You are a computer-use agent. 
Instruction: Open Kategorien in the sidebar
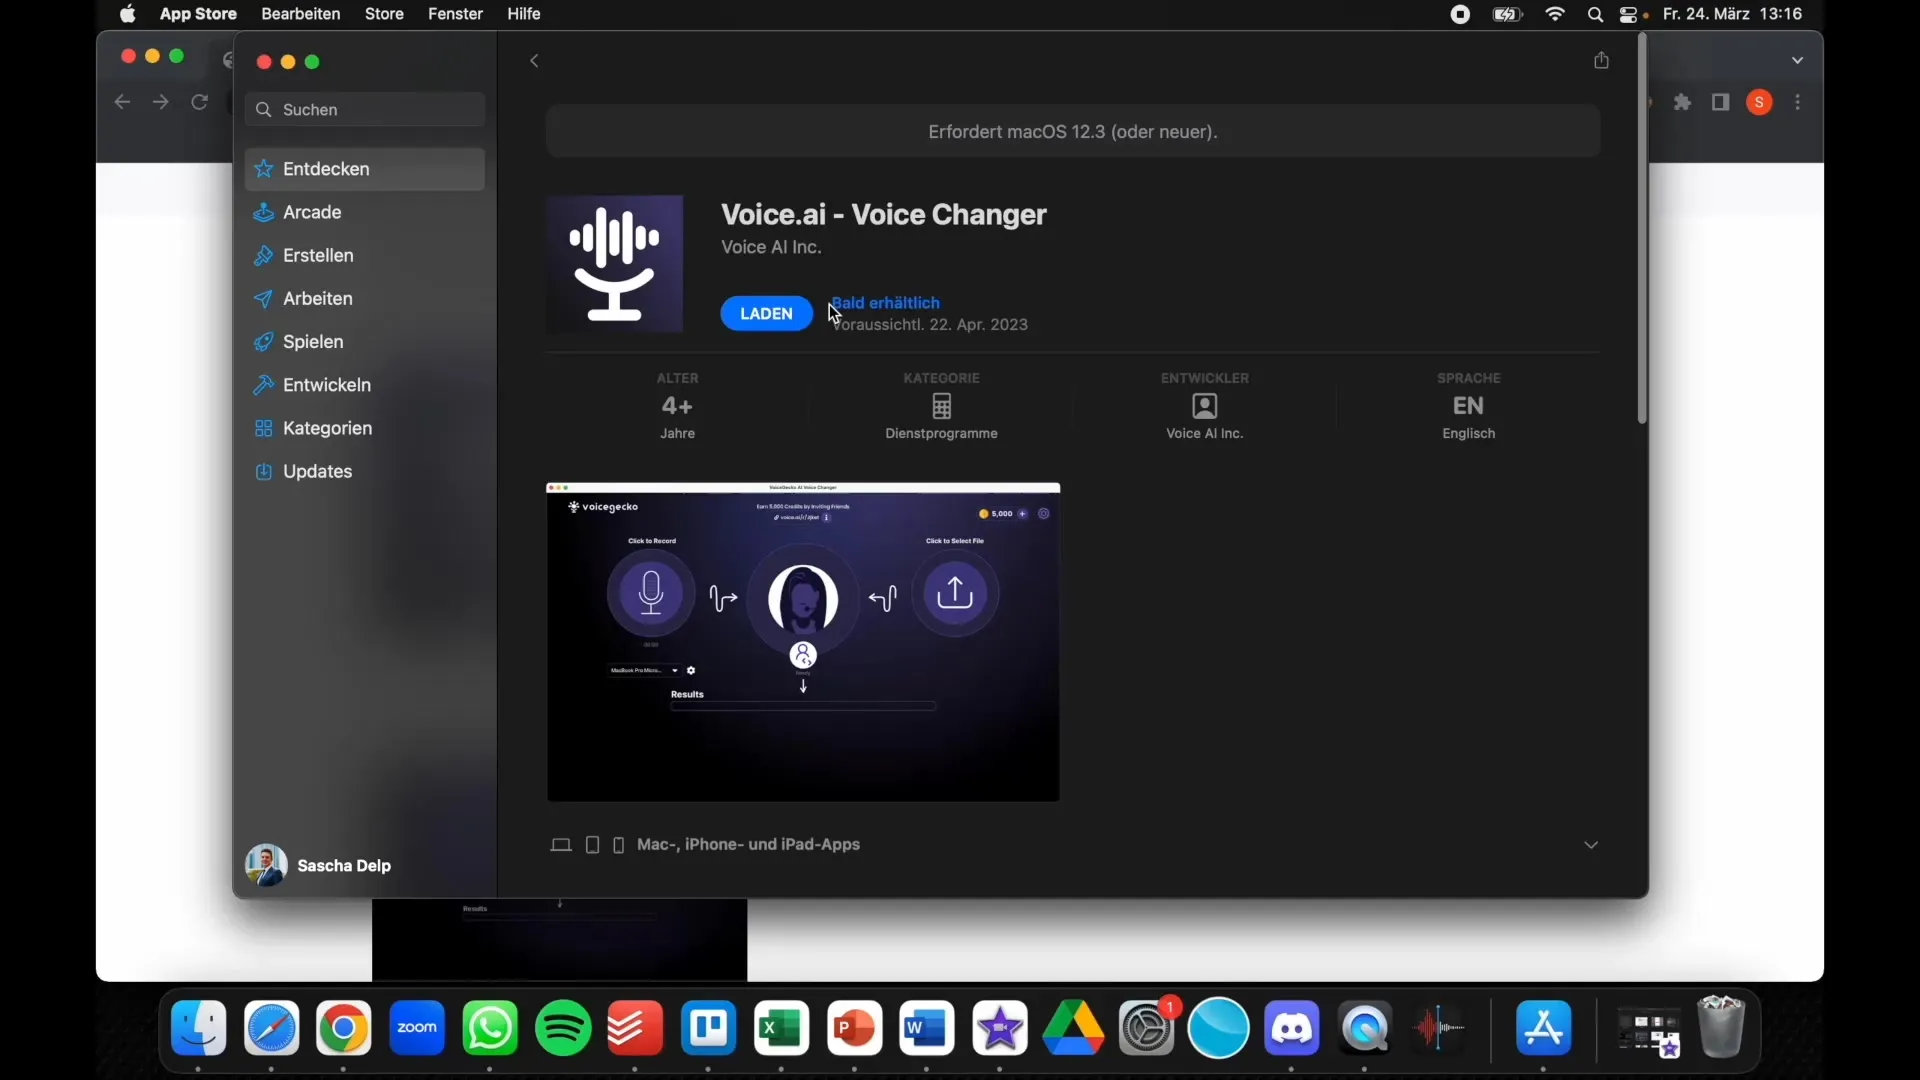pos(365,429)
